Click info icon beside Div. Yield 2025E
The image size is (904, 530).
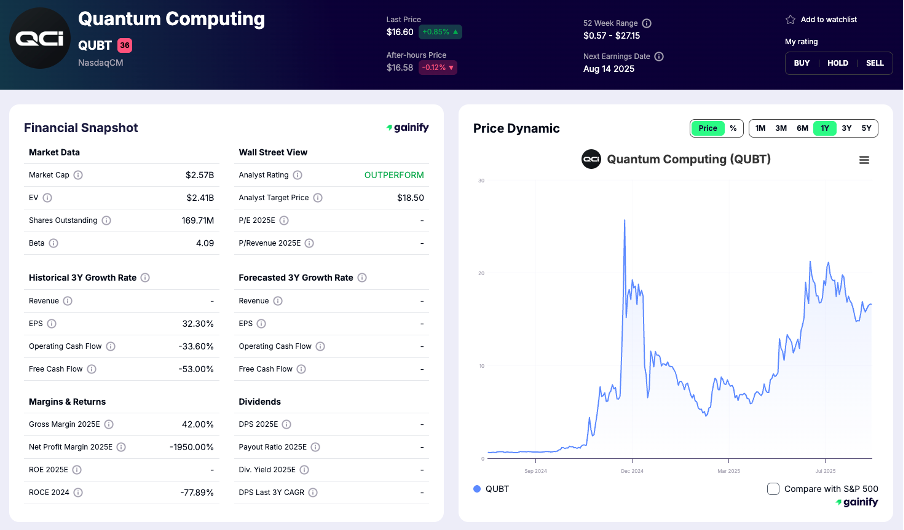pos(304,469)
